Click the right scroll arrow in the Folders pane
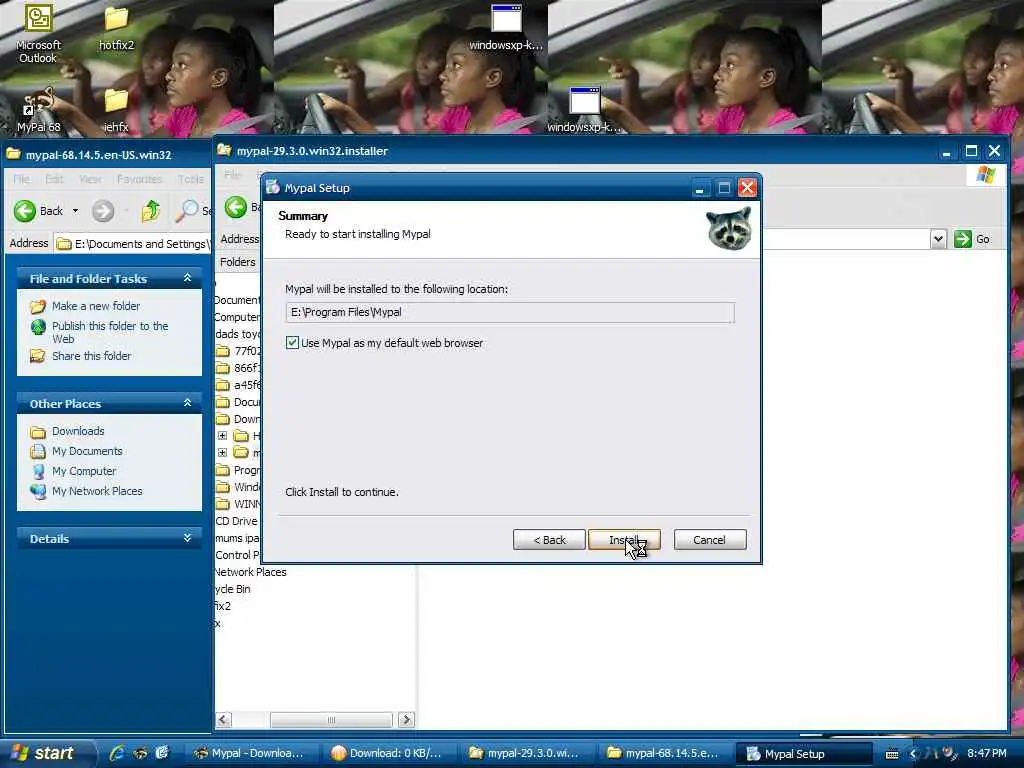This screenshot has width=1024, height=768. click(406, 720)
